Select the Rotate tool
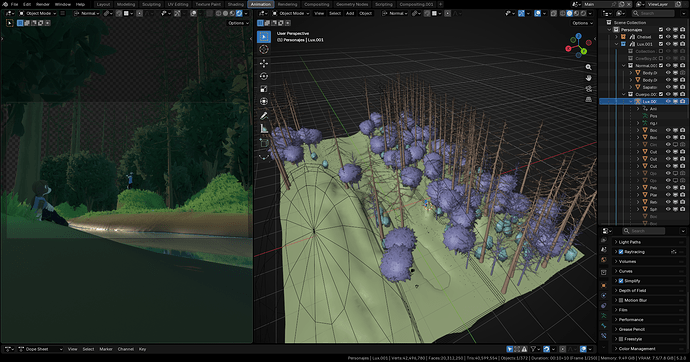Viewport: 690px width, 362px height. point(264,77)
